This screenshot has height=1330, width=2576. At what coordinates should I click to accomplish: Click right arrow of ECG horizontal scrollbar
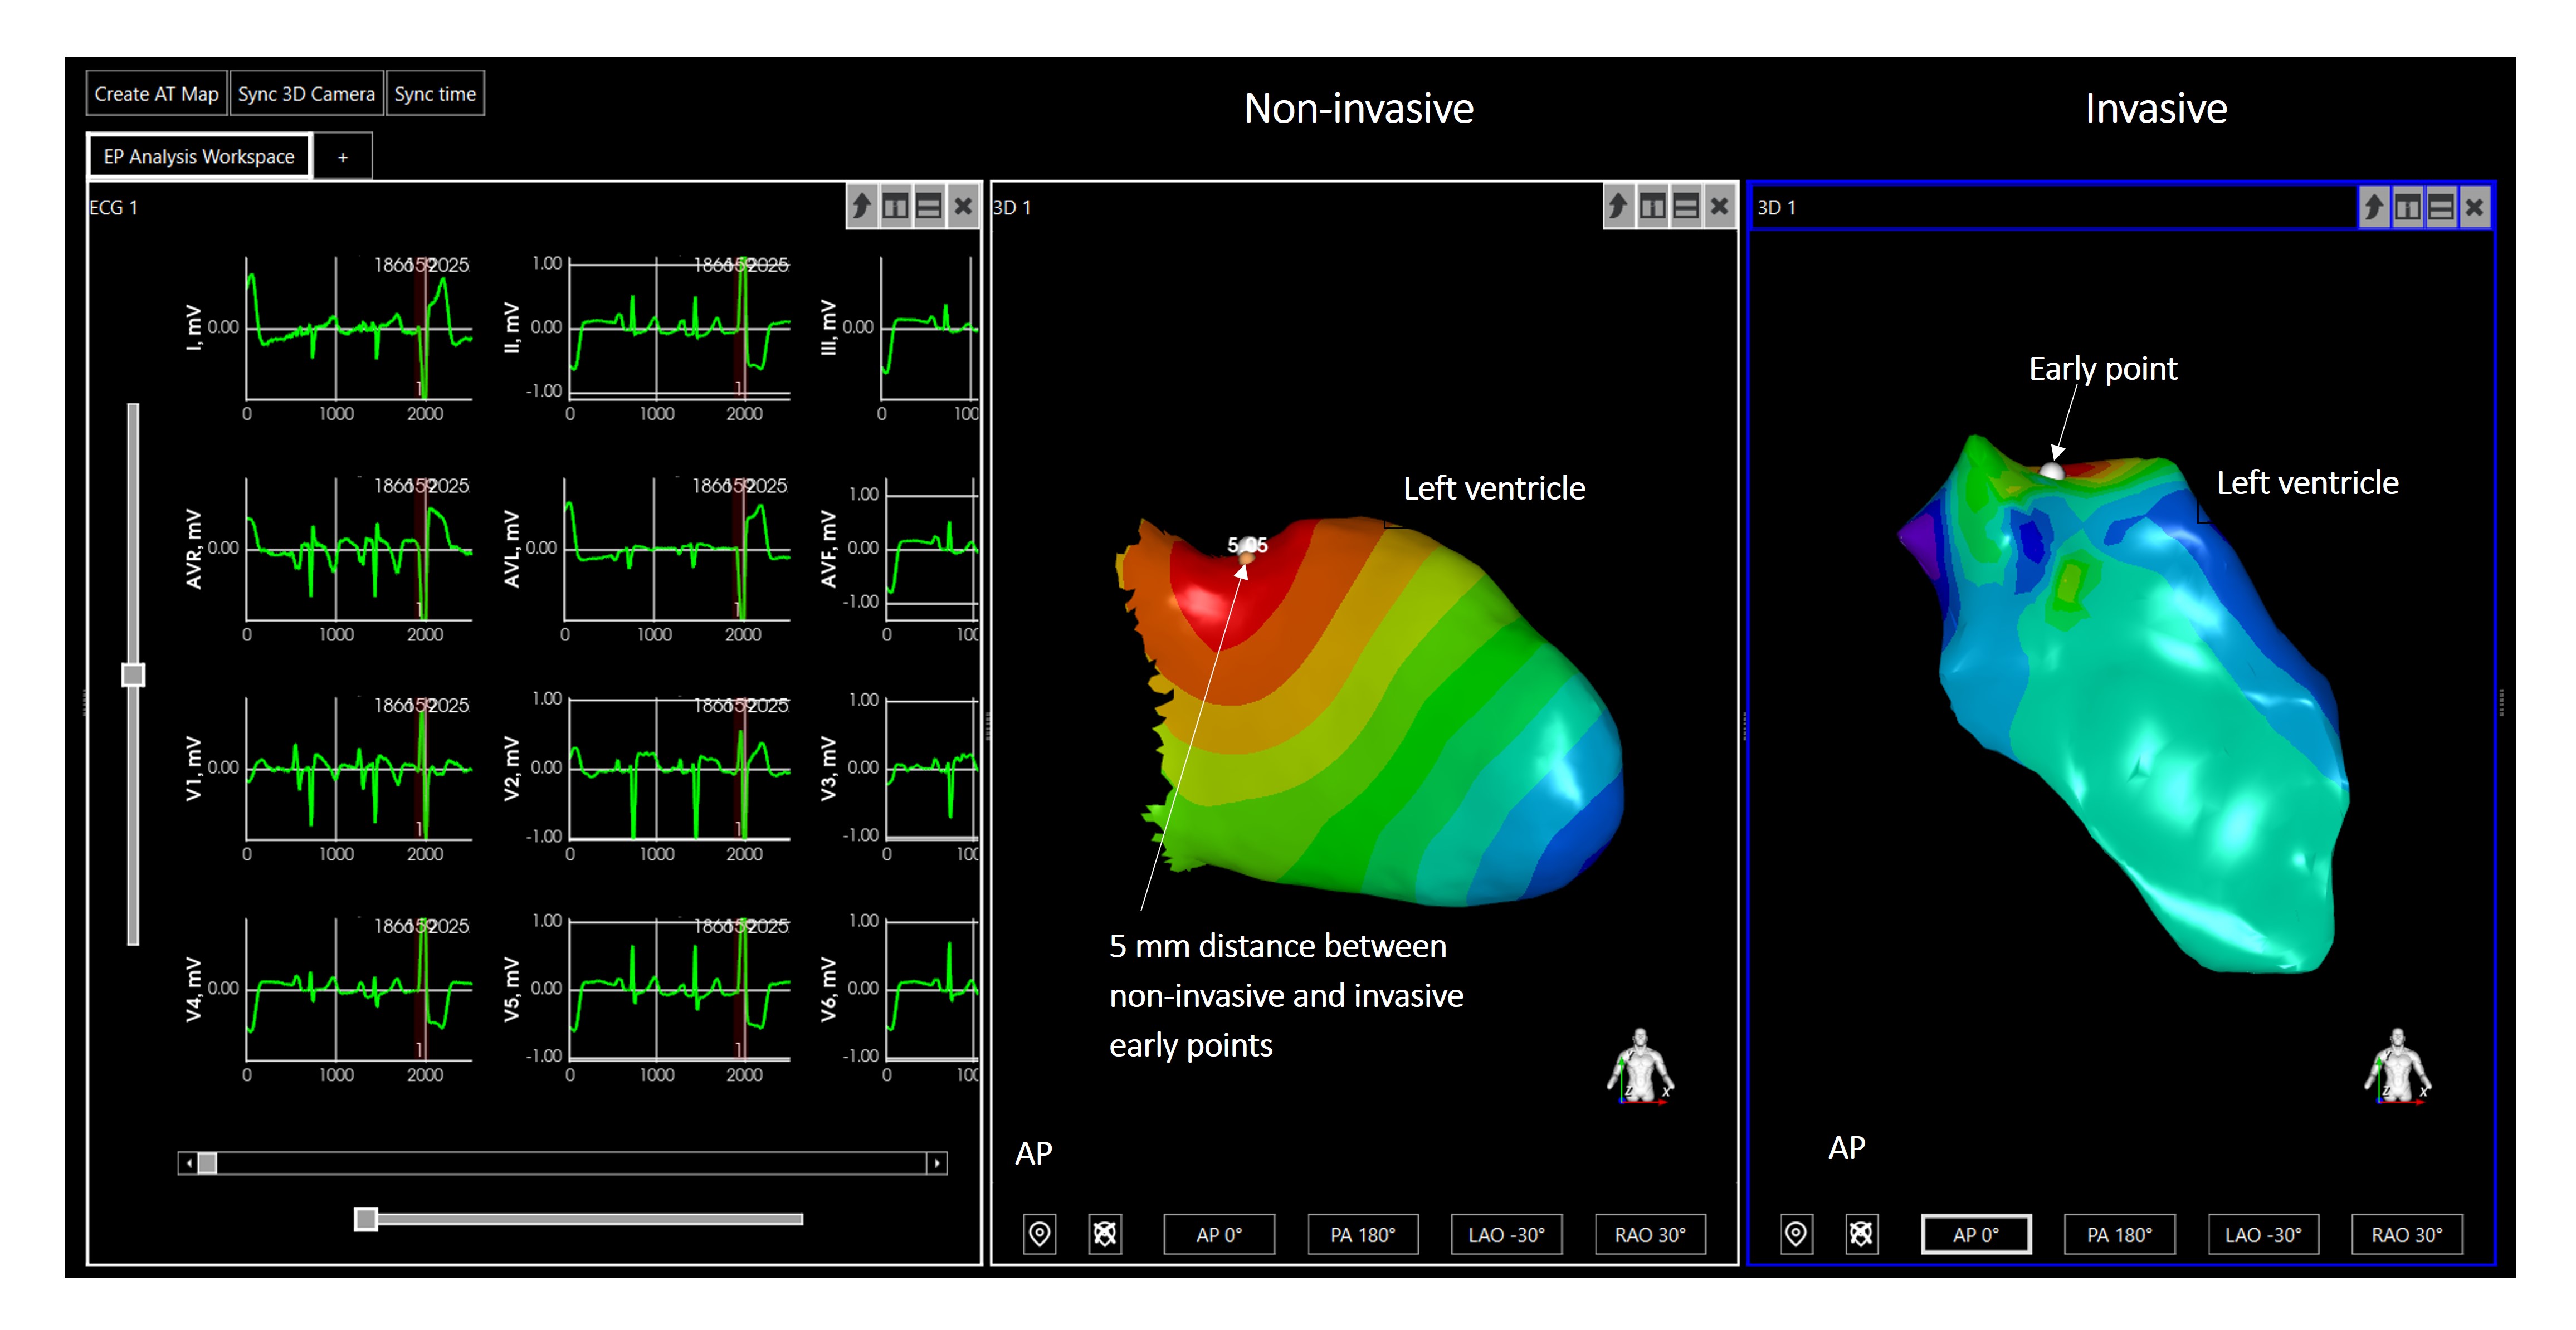[937, 1163]
